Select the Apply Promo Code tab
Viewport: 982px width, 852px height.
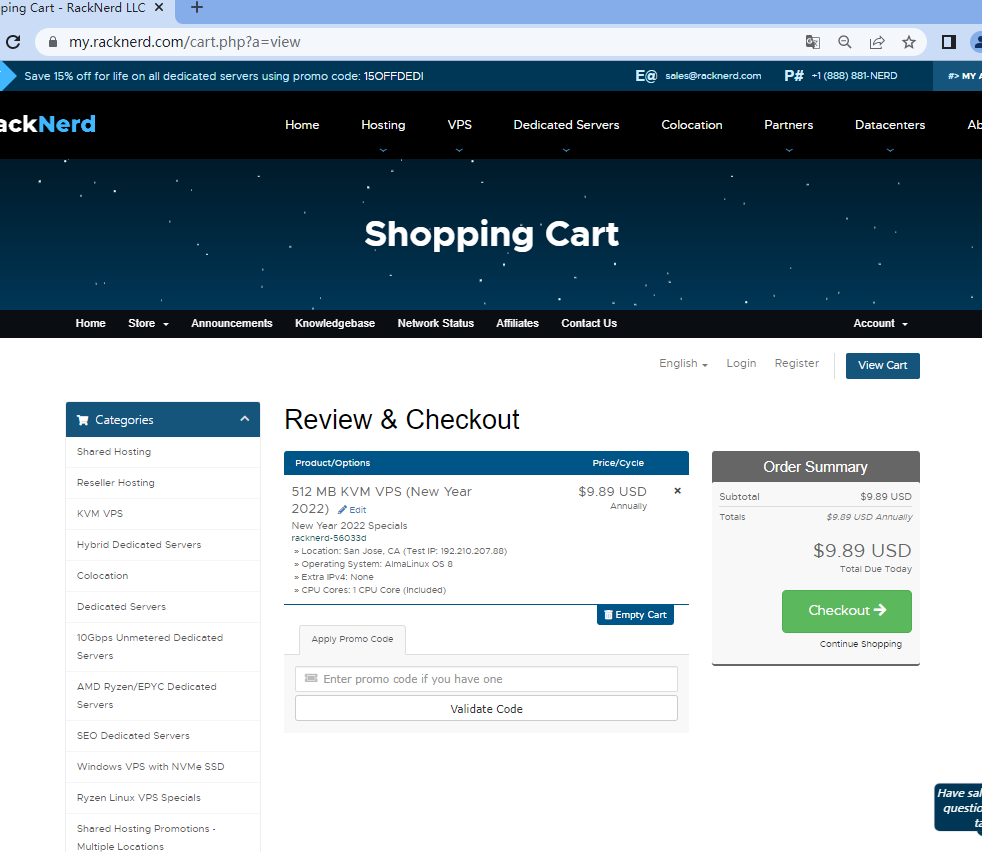point(352,639)
